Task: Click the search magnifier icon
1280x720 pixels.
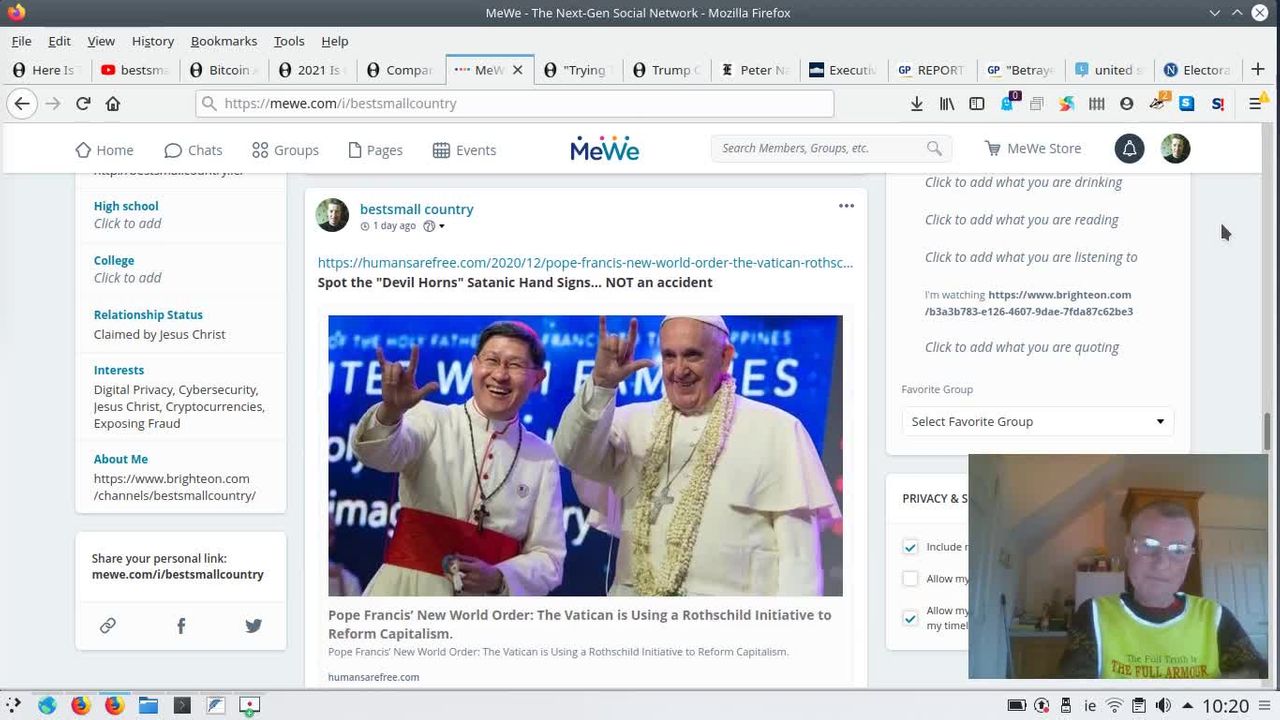Action: pyautogui.click(x=934, y=149)
